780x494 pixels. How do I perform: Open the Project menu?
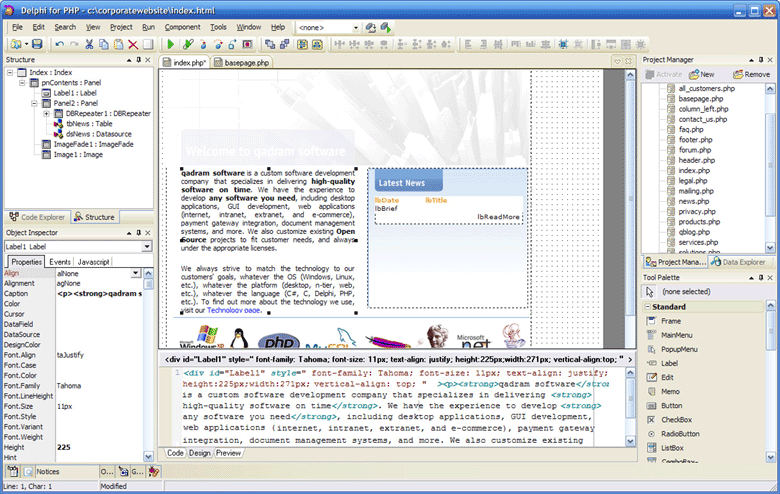click(121, 27)
